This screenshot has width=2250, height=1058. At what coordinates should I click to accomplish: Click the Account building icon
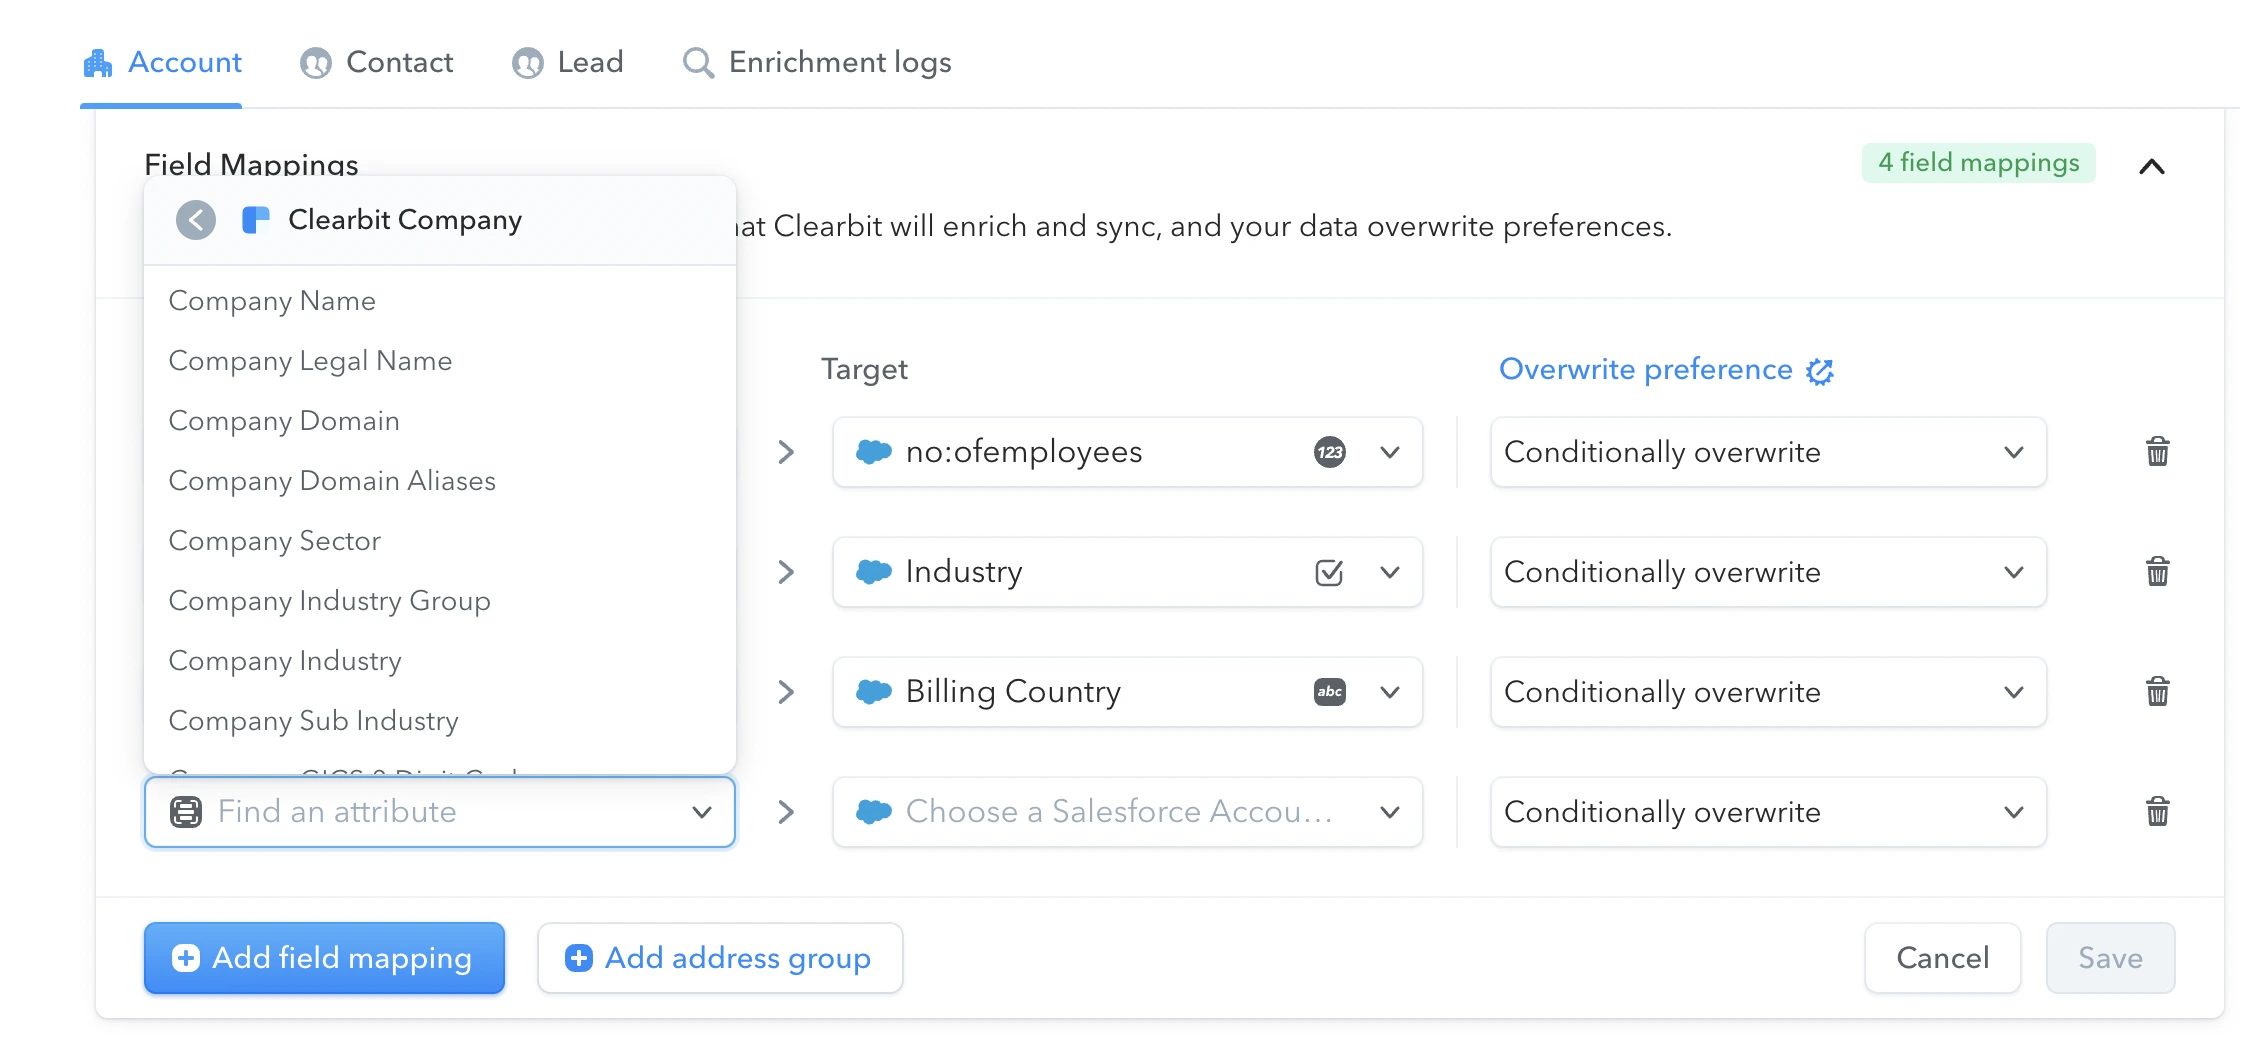98,64
